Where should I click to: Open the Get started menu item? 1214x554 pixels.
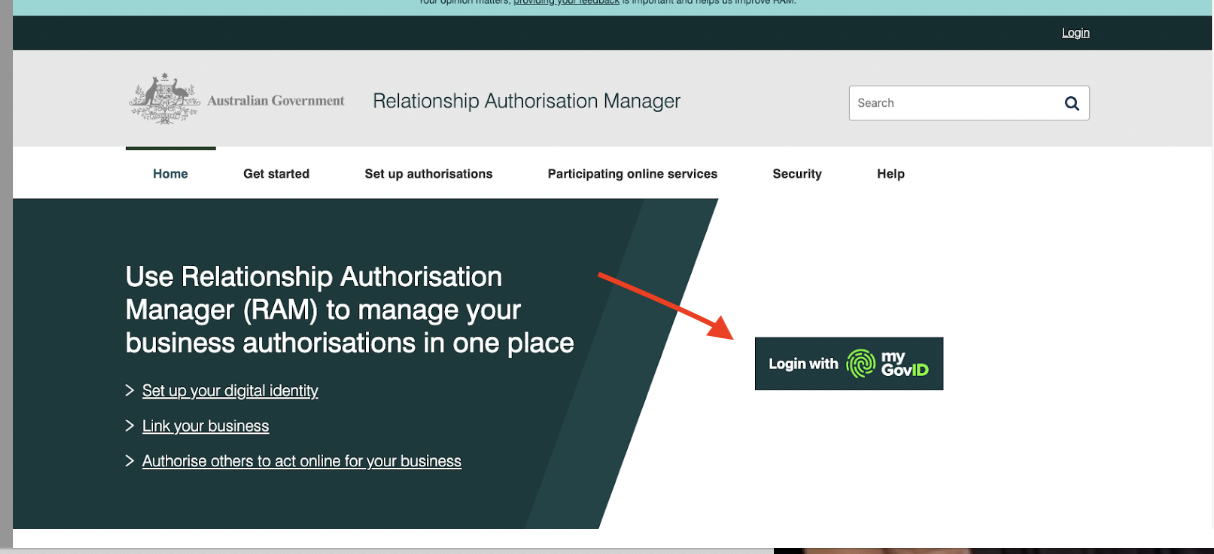[276, 174]
